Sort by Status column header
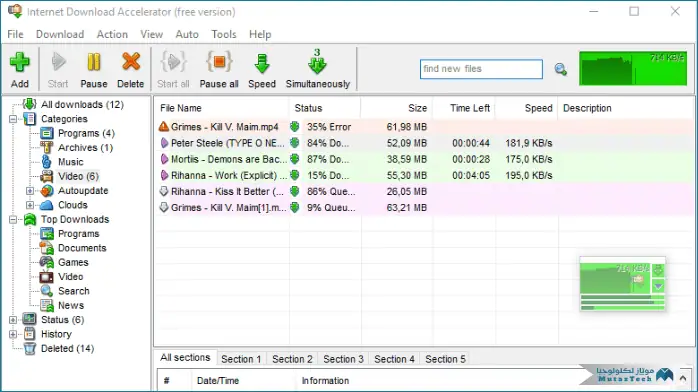The height and width of the screenshot is (392, 698). click(x=325, y=108)
